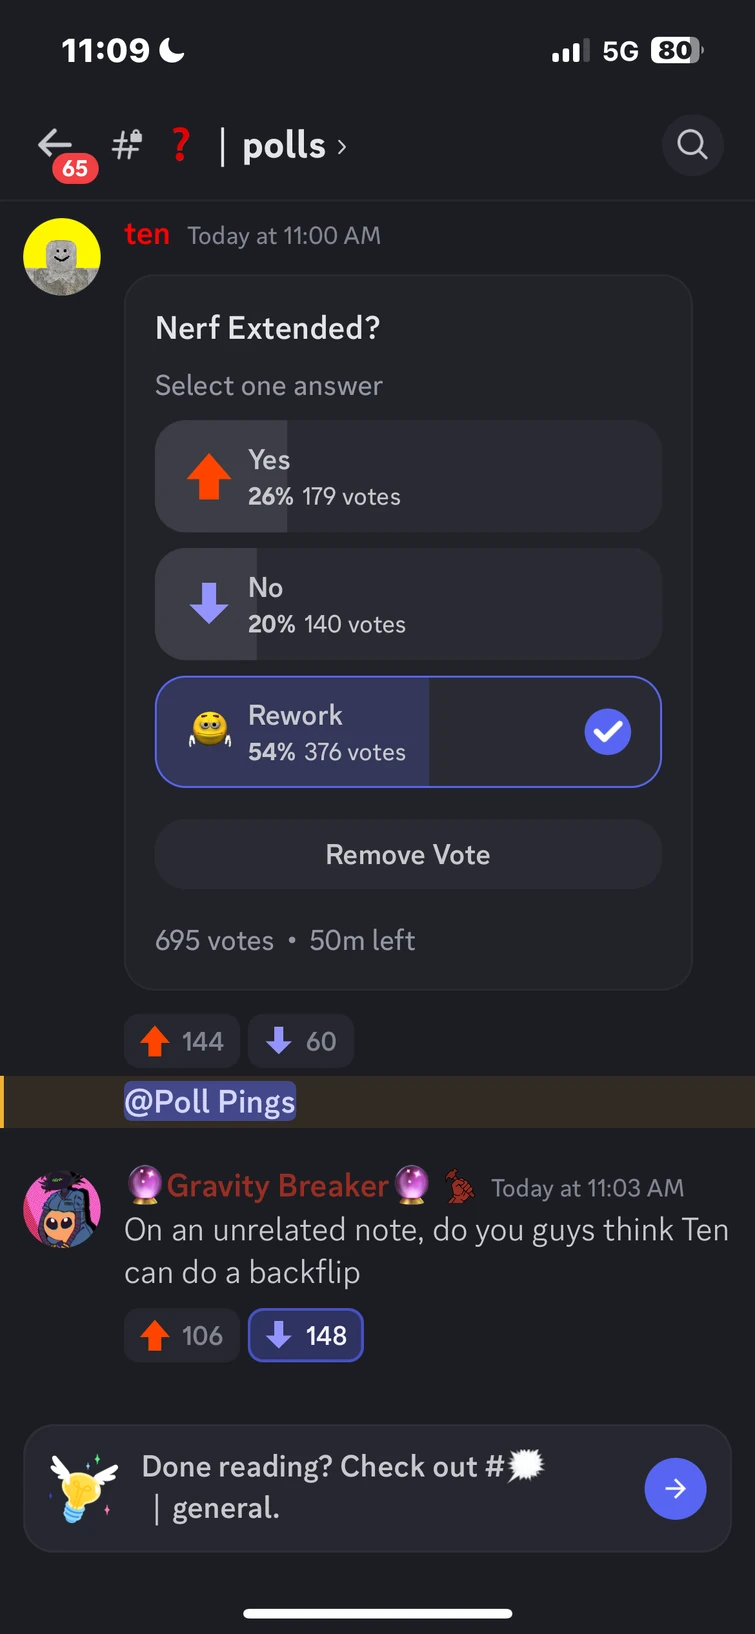Tap the purple downvote arrow in the No option
The height and width of the screenshot is (1634, 755).
[207, 604]
